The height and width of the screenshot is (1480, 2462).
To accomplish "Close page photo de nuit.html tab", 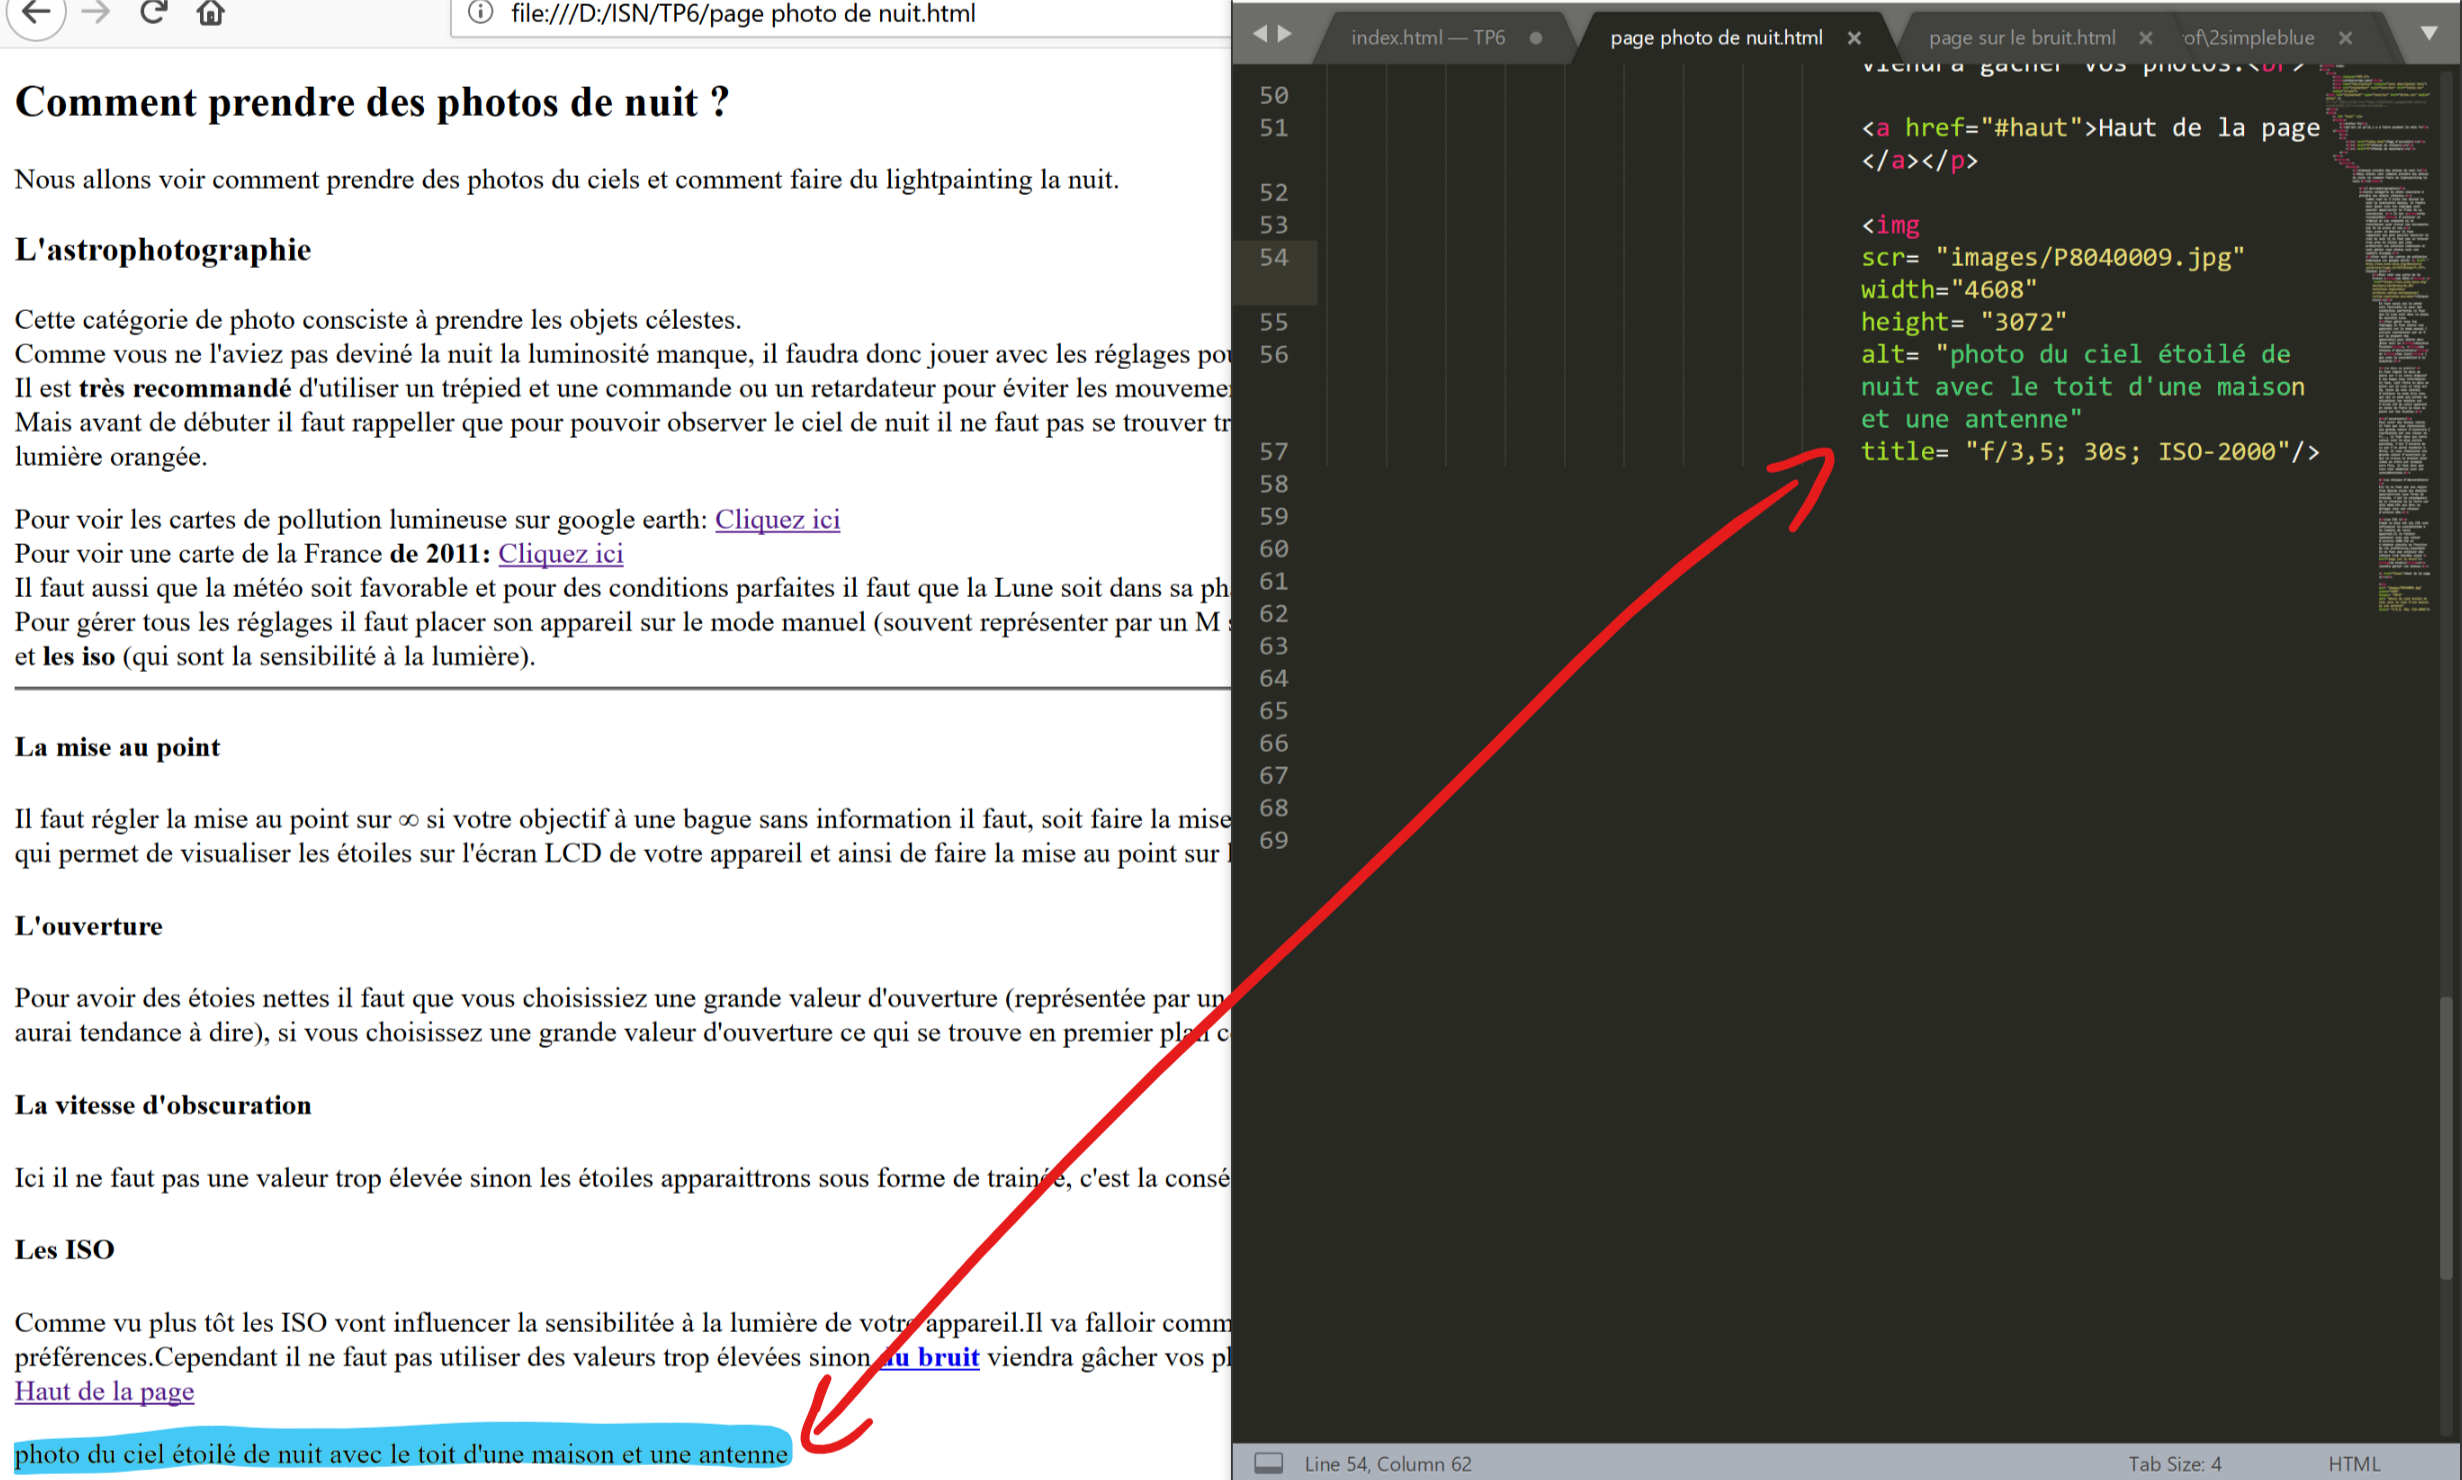I will (x=1853, y=38).
